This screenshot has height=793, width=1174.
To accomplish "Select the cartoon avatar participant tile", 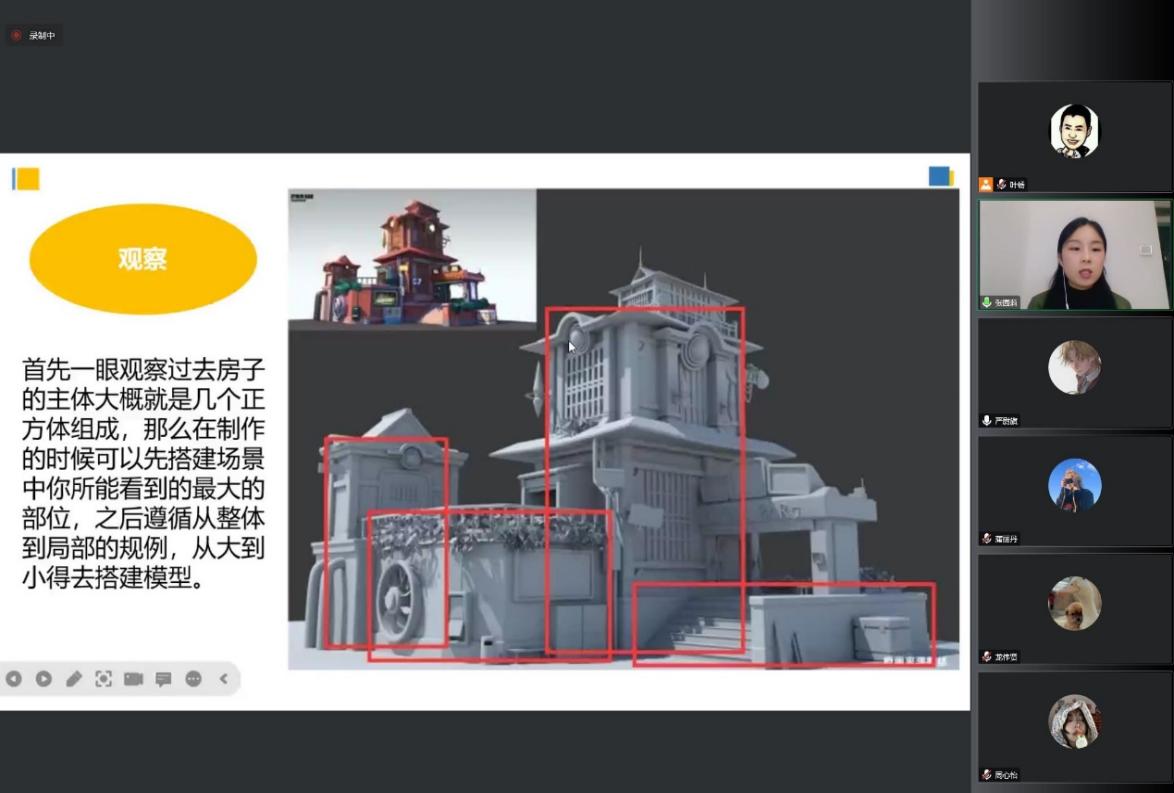I will click(1074, 131).
